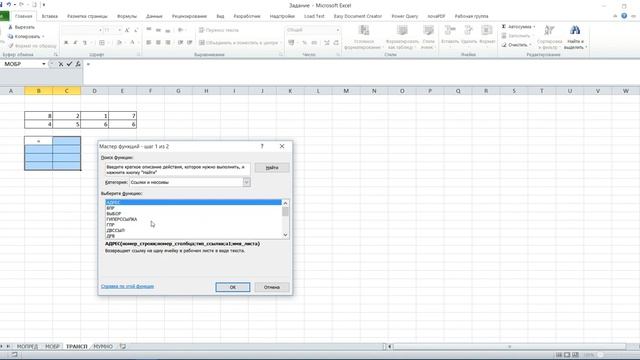
Task: Click OK in the function wizard
Action: (233, 287)
